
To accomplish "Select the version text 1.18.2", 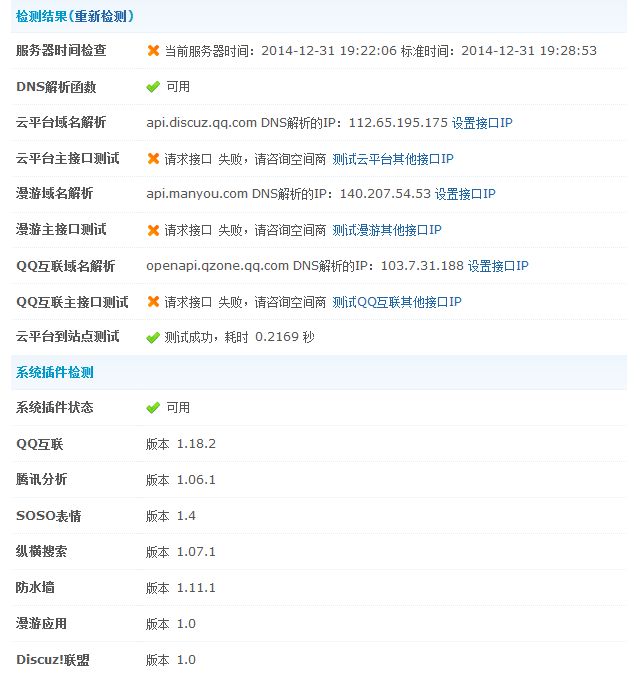I will (x=196, y=444).
